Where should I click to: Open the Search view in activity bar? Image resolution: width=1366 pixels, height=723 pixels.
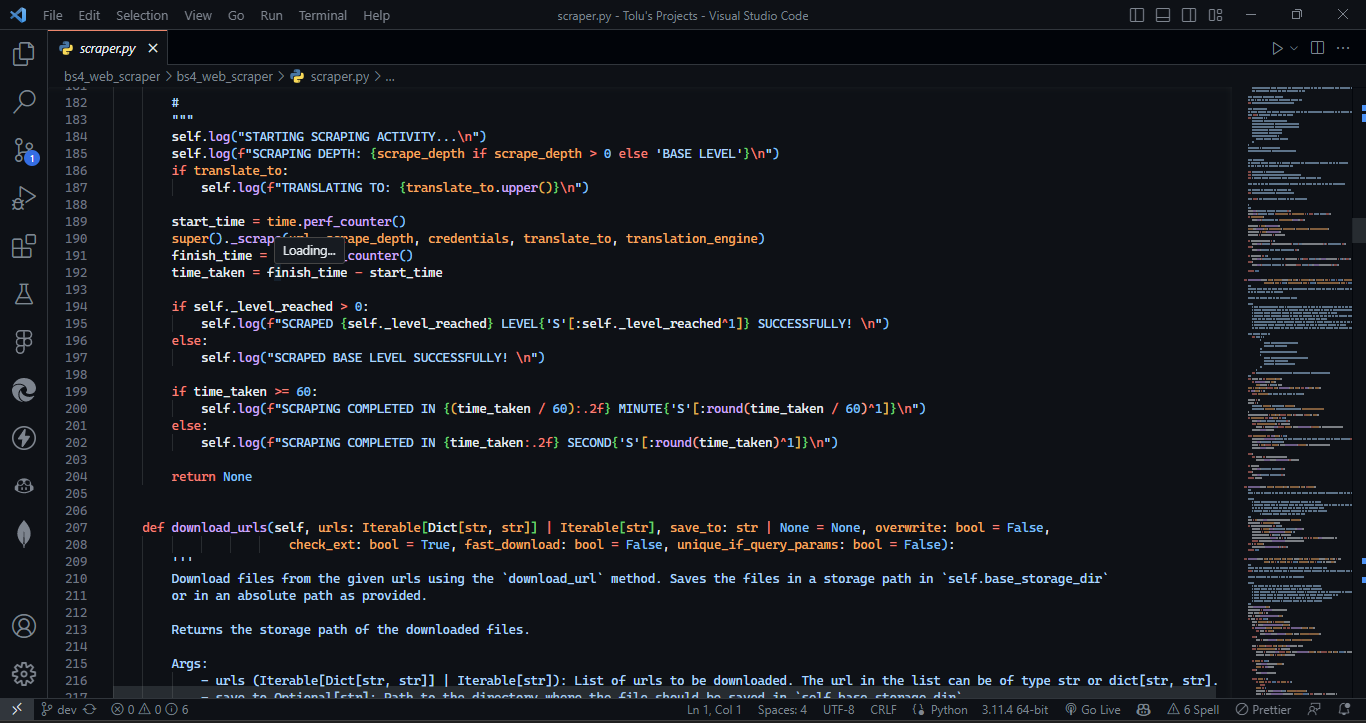pos(23,102)
